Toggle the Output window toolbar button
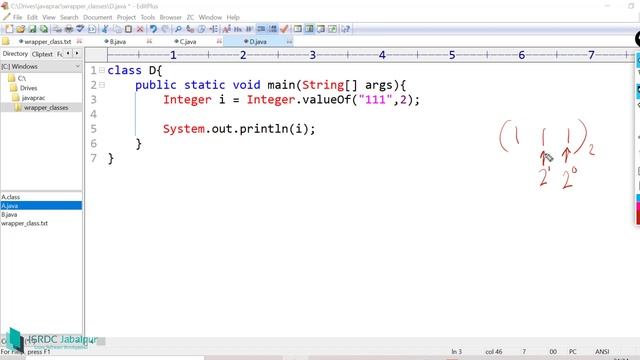Viewport: 640px width, 360px height. tap(321, 29)
